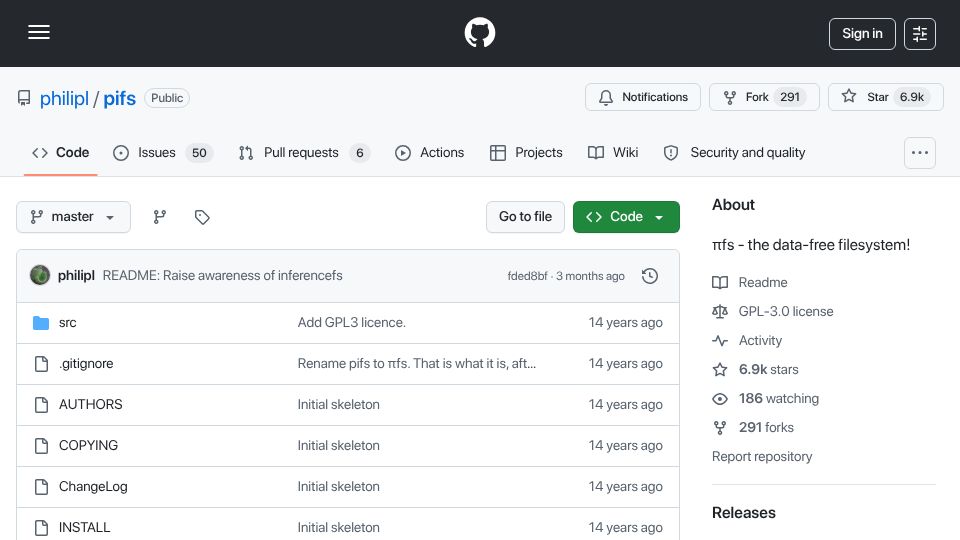960x540 pixels.
Task: Click the Sign in button
Action: (x=862, y=34)
